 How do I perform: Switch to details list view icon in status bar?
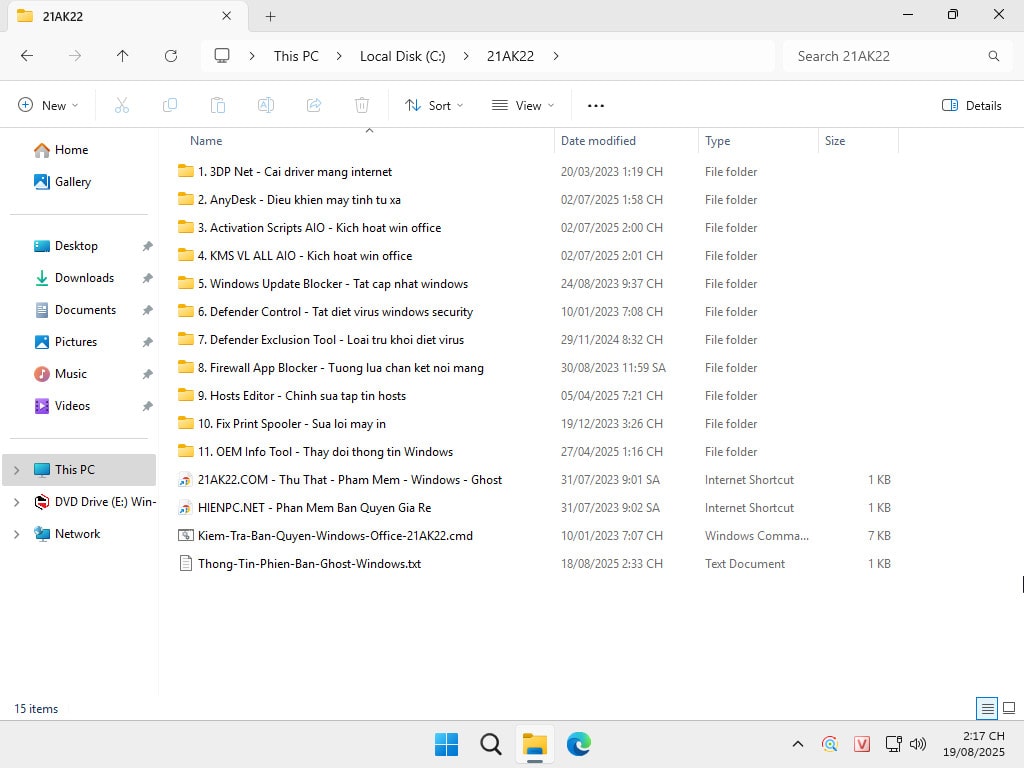(x=987, y=708)
